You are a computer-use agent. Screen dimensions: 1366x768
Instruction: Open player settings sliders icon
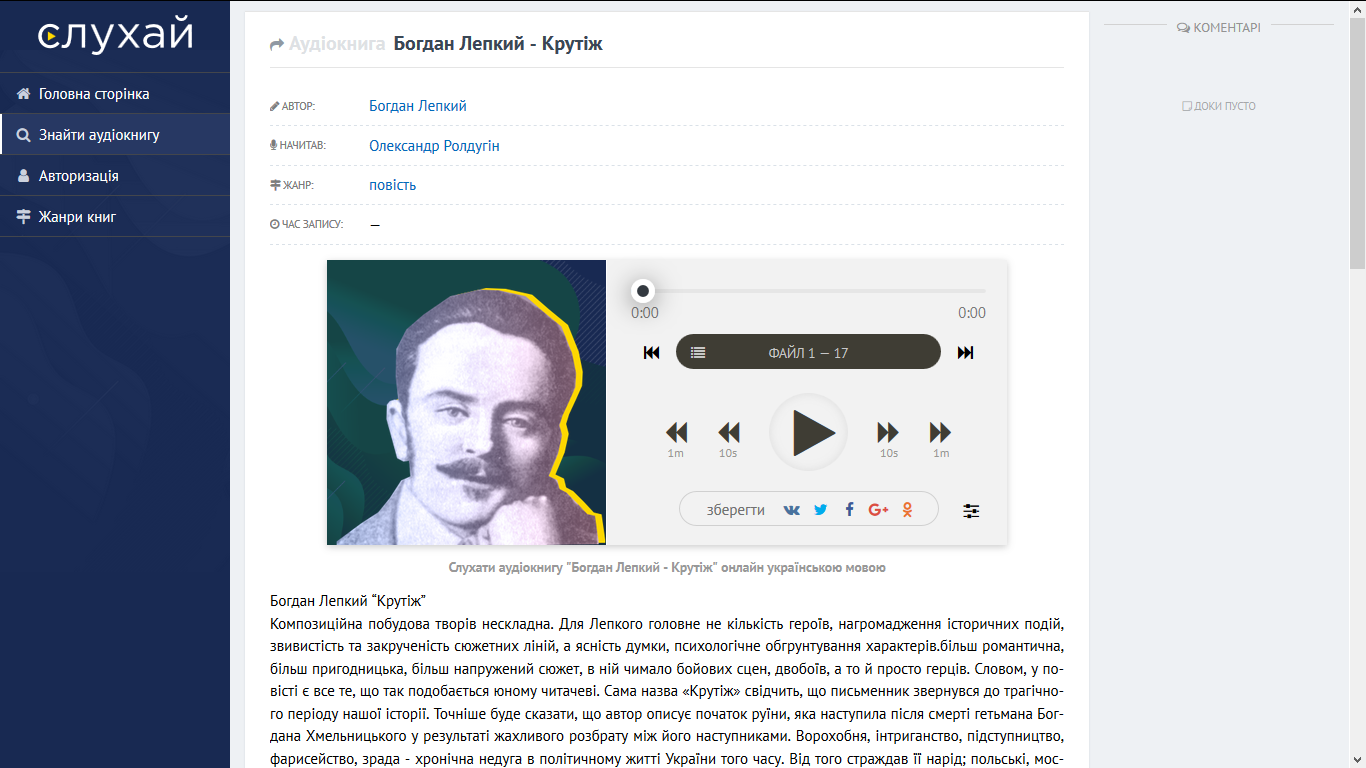pyautogui.click(x=971, y=511)
